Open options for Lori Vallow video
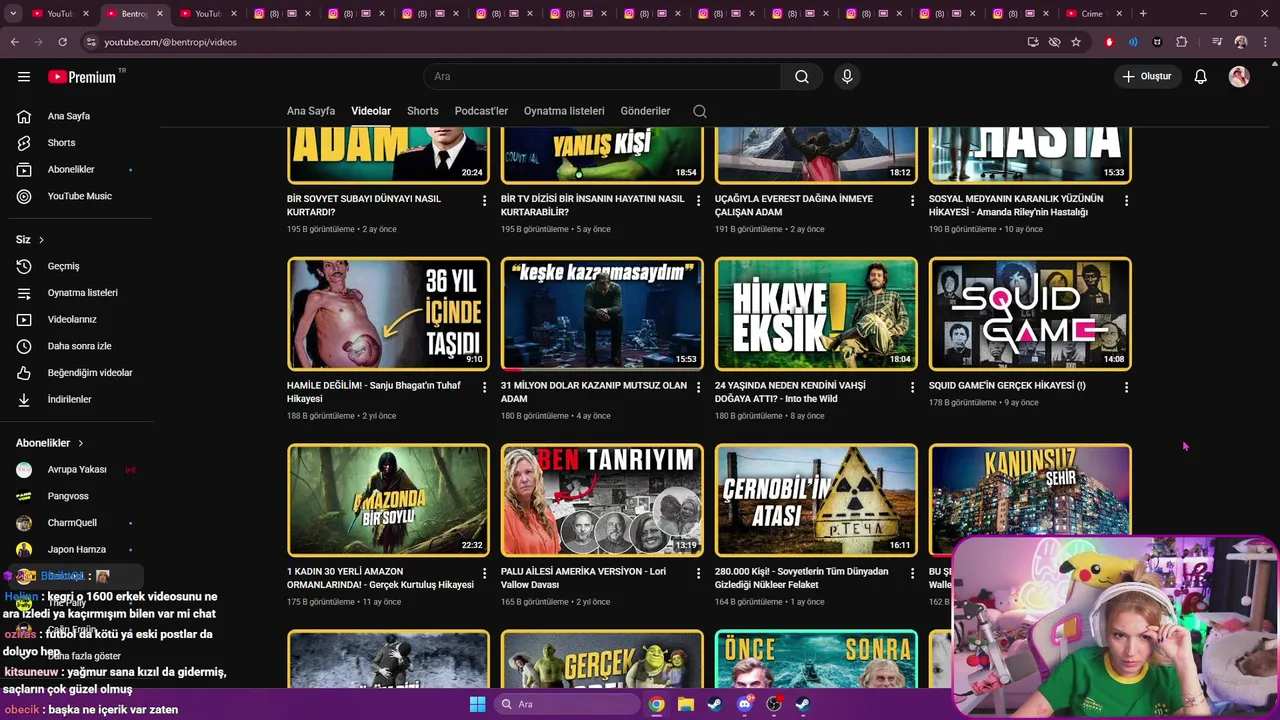 [x=698, y=573]
